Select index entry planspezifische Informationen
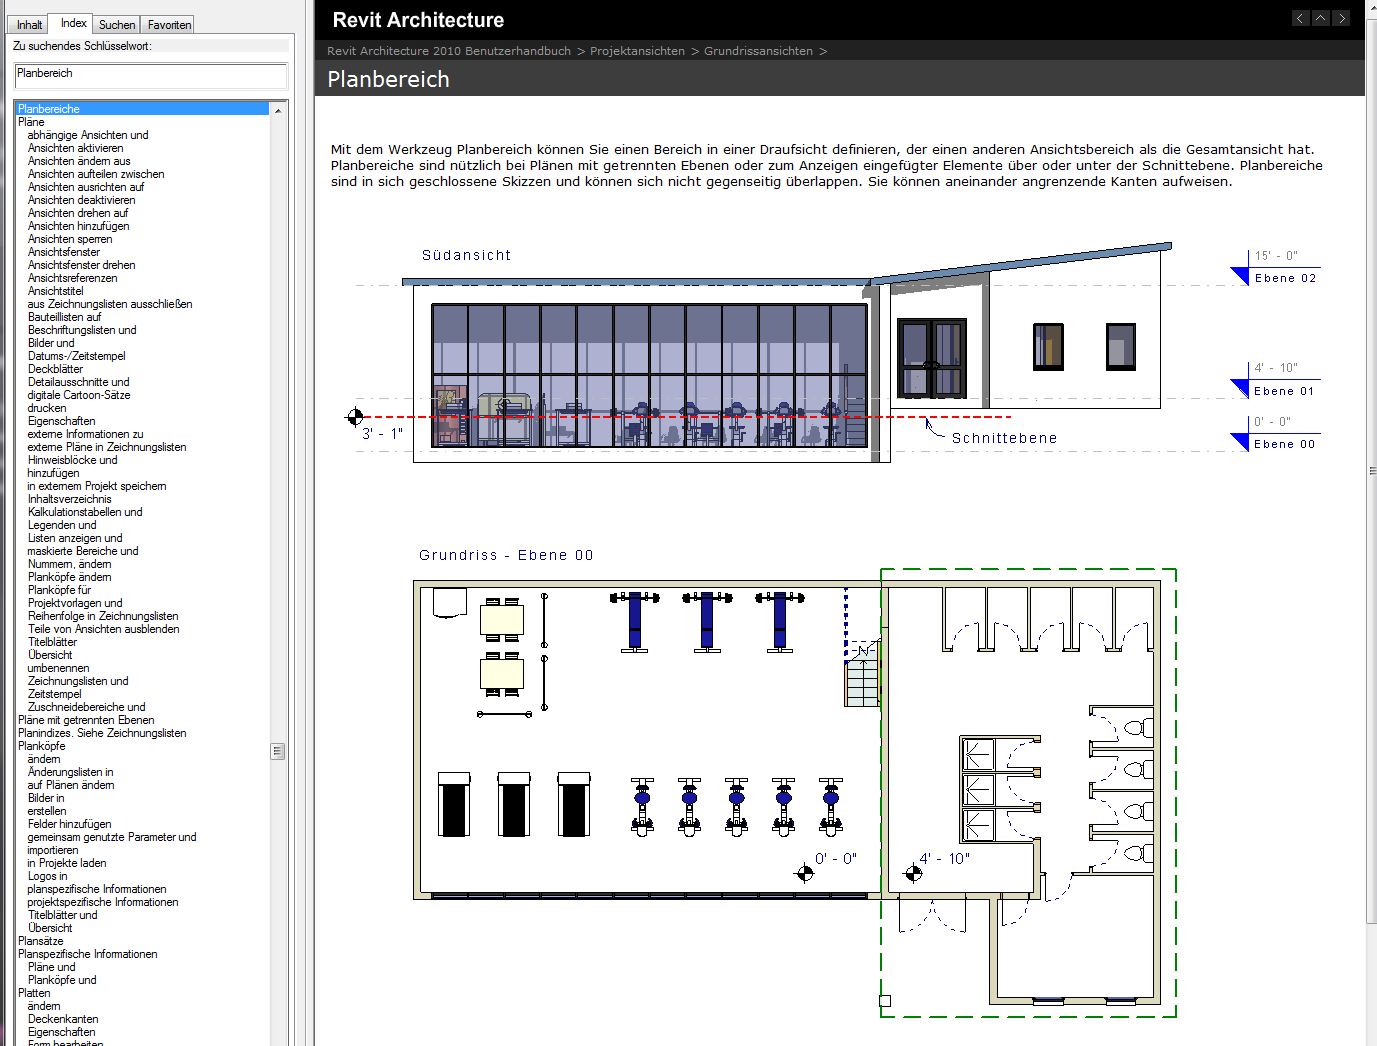The width and height of the screenshot is (1377, 1046). (97, 889)
